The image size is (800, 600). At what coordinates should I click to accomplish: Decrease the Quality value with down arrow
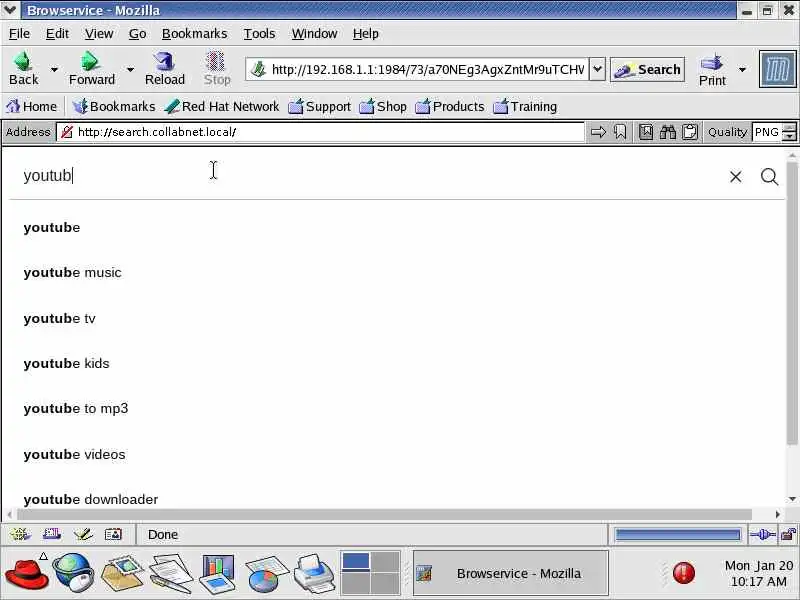click(x=789, y=137)
